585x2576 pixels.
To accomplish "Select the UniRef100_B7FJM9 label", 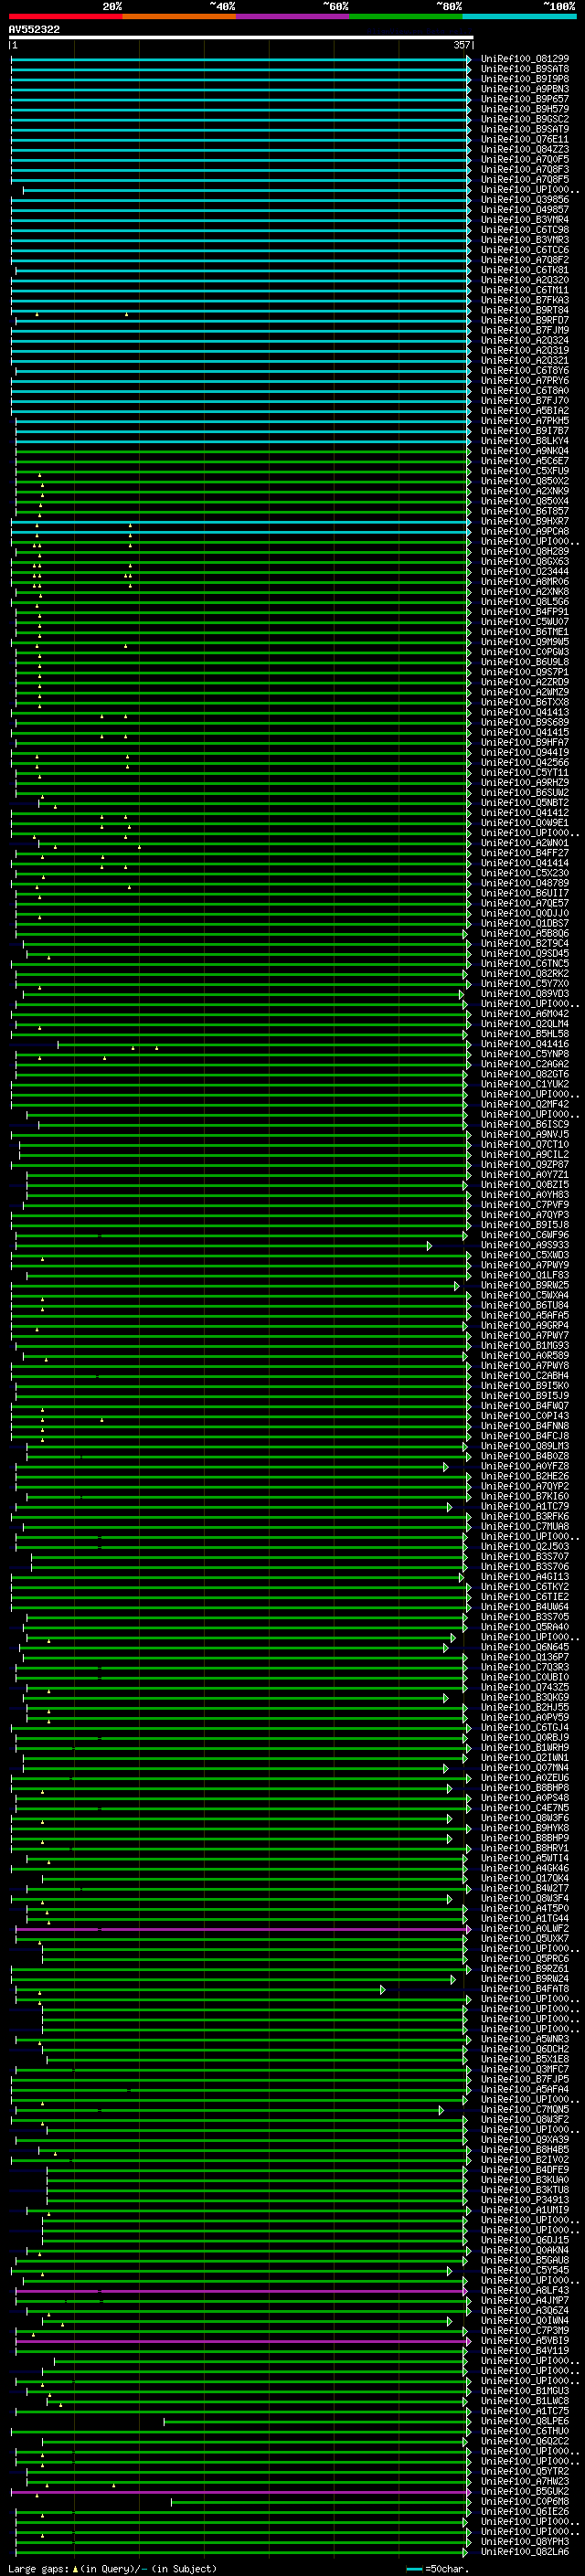I will click(x=525, y=330).
